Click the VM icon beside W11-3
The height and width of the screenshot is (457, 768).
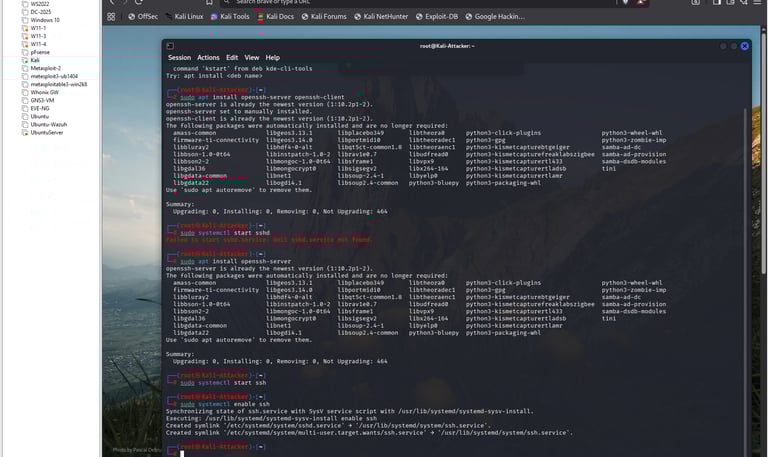point(25,36)
